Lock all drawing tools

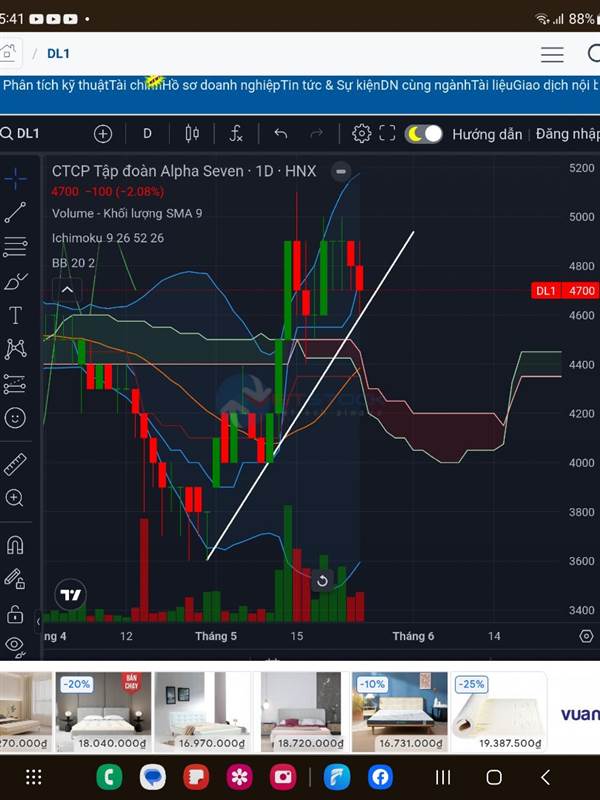tap(15, 614)
